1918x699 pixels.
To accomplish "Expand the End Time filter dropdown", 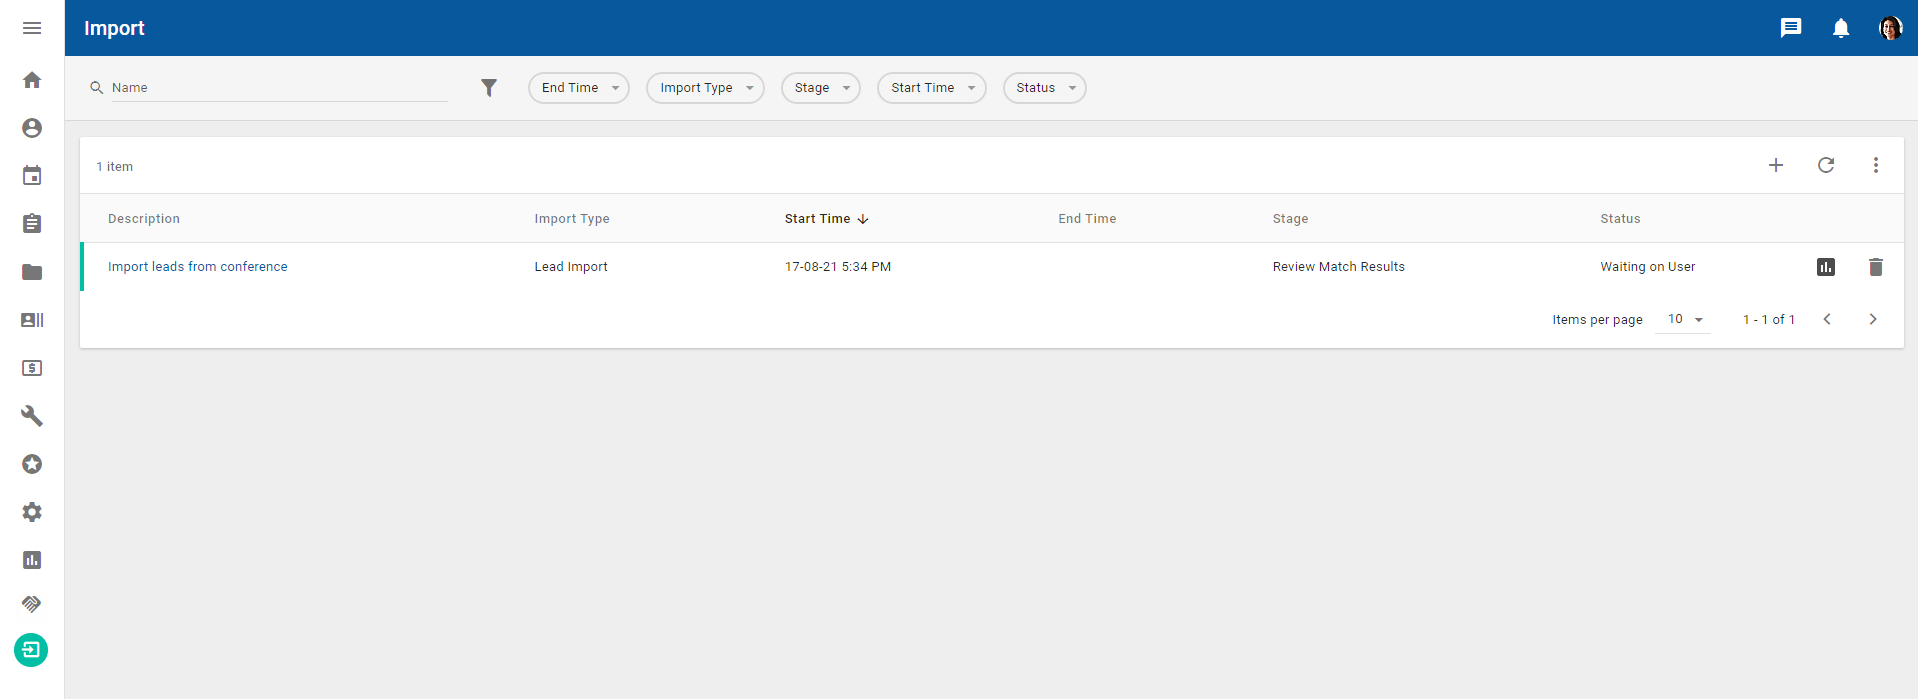I will pyautogui.click(x=579, y=88).
